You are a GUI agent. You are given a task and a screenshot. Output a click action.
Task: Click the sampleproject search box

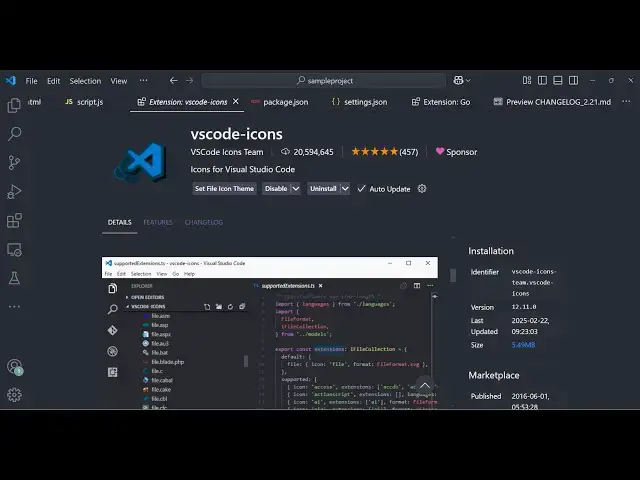[324, 80]
